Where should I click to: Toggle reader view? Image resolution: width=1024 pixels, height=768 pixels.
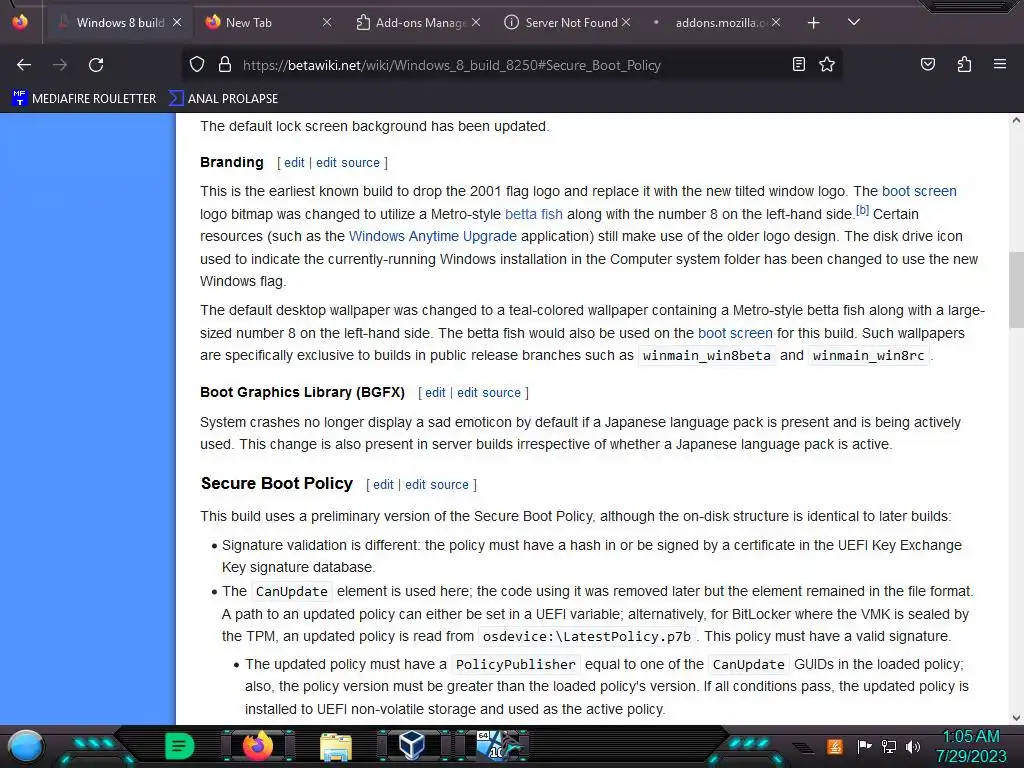[799, 64]
